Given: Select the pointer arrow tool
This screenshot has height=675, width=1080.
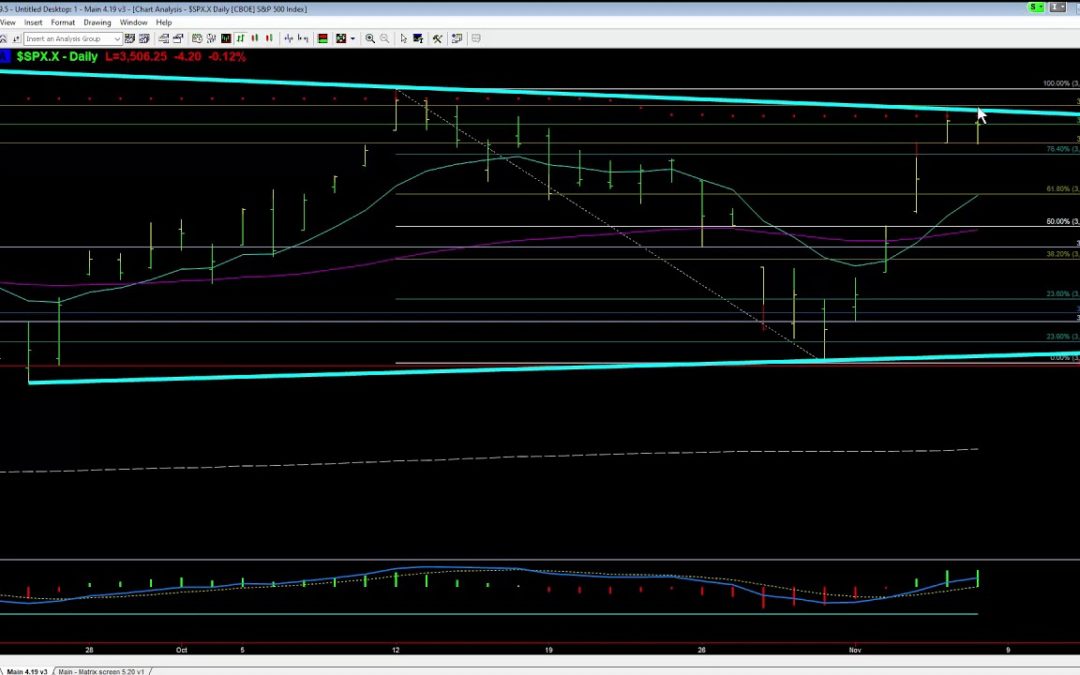Looking at the screenshot, I should pos(404,39).
